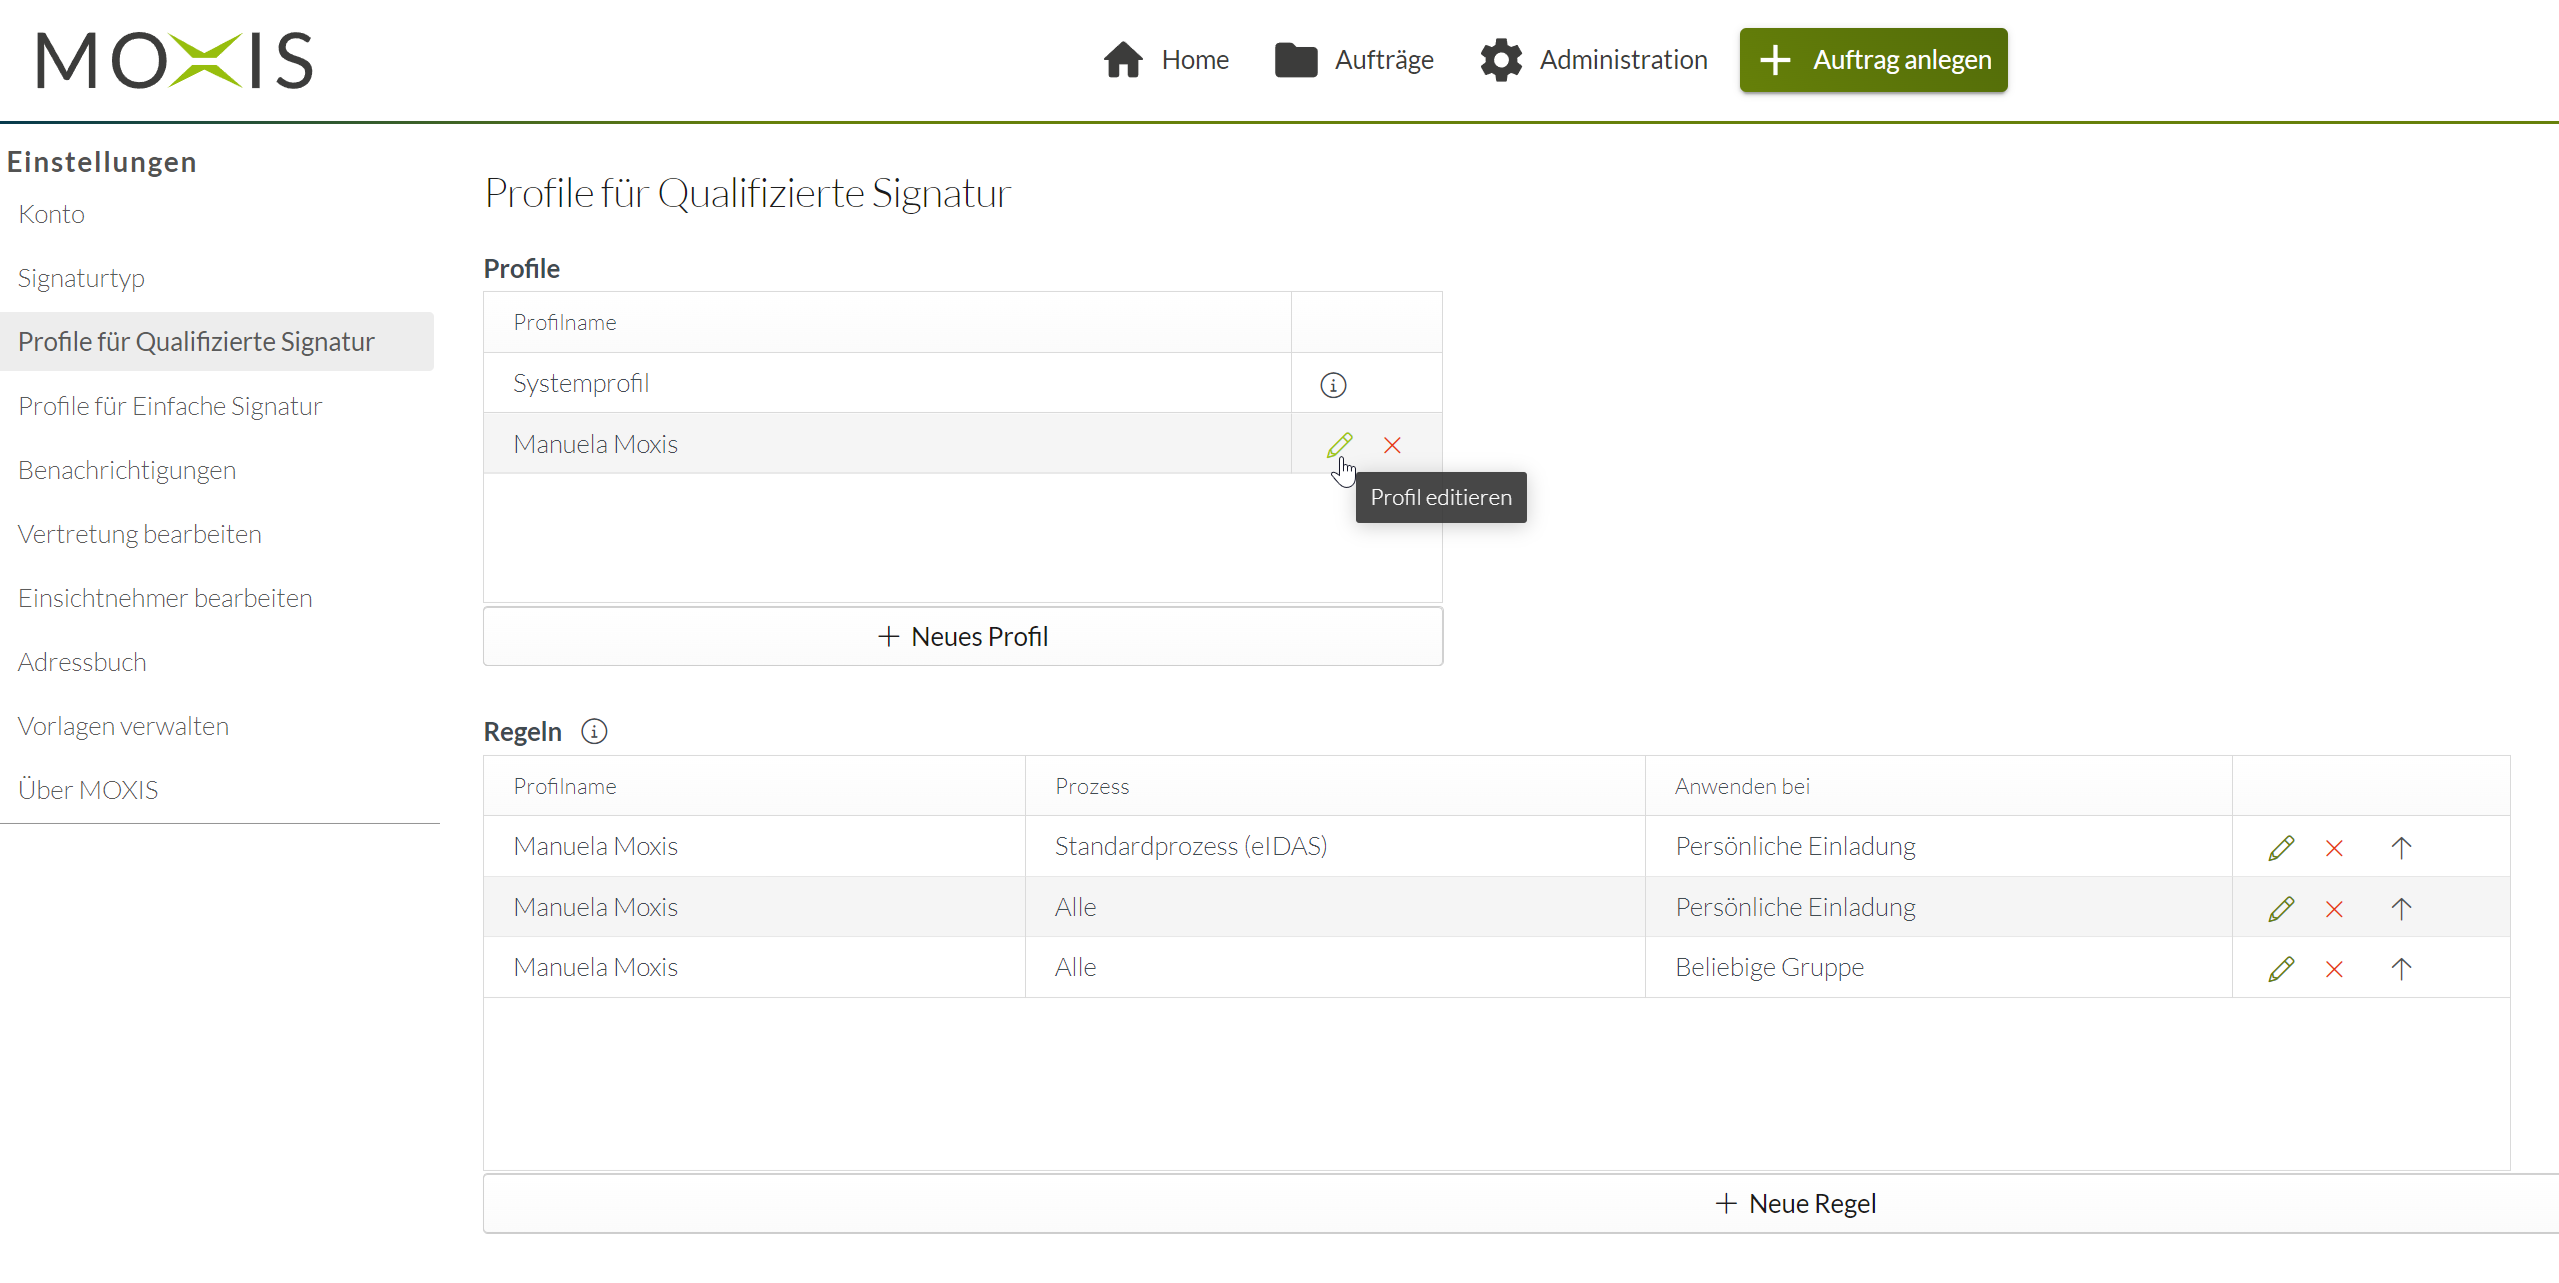Edit the second Persönliche Einladung rule

pyautogui.click(x=2281, y=909)
